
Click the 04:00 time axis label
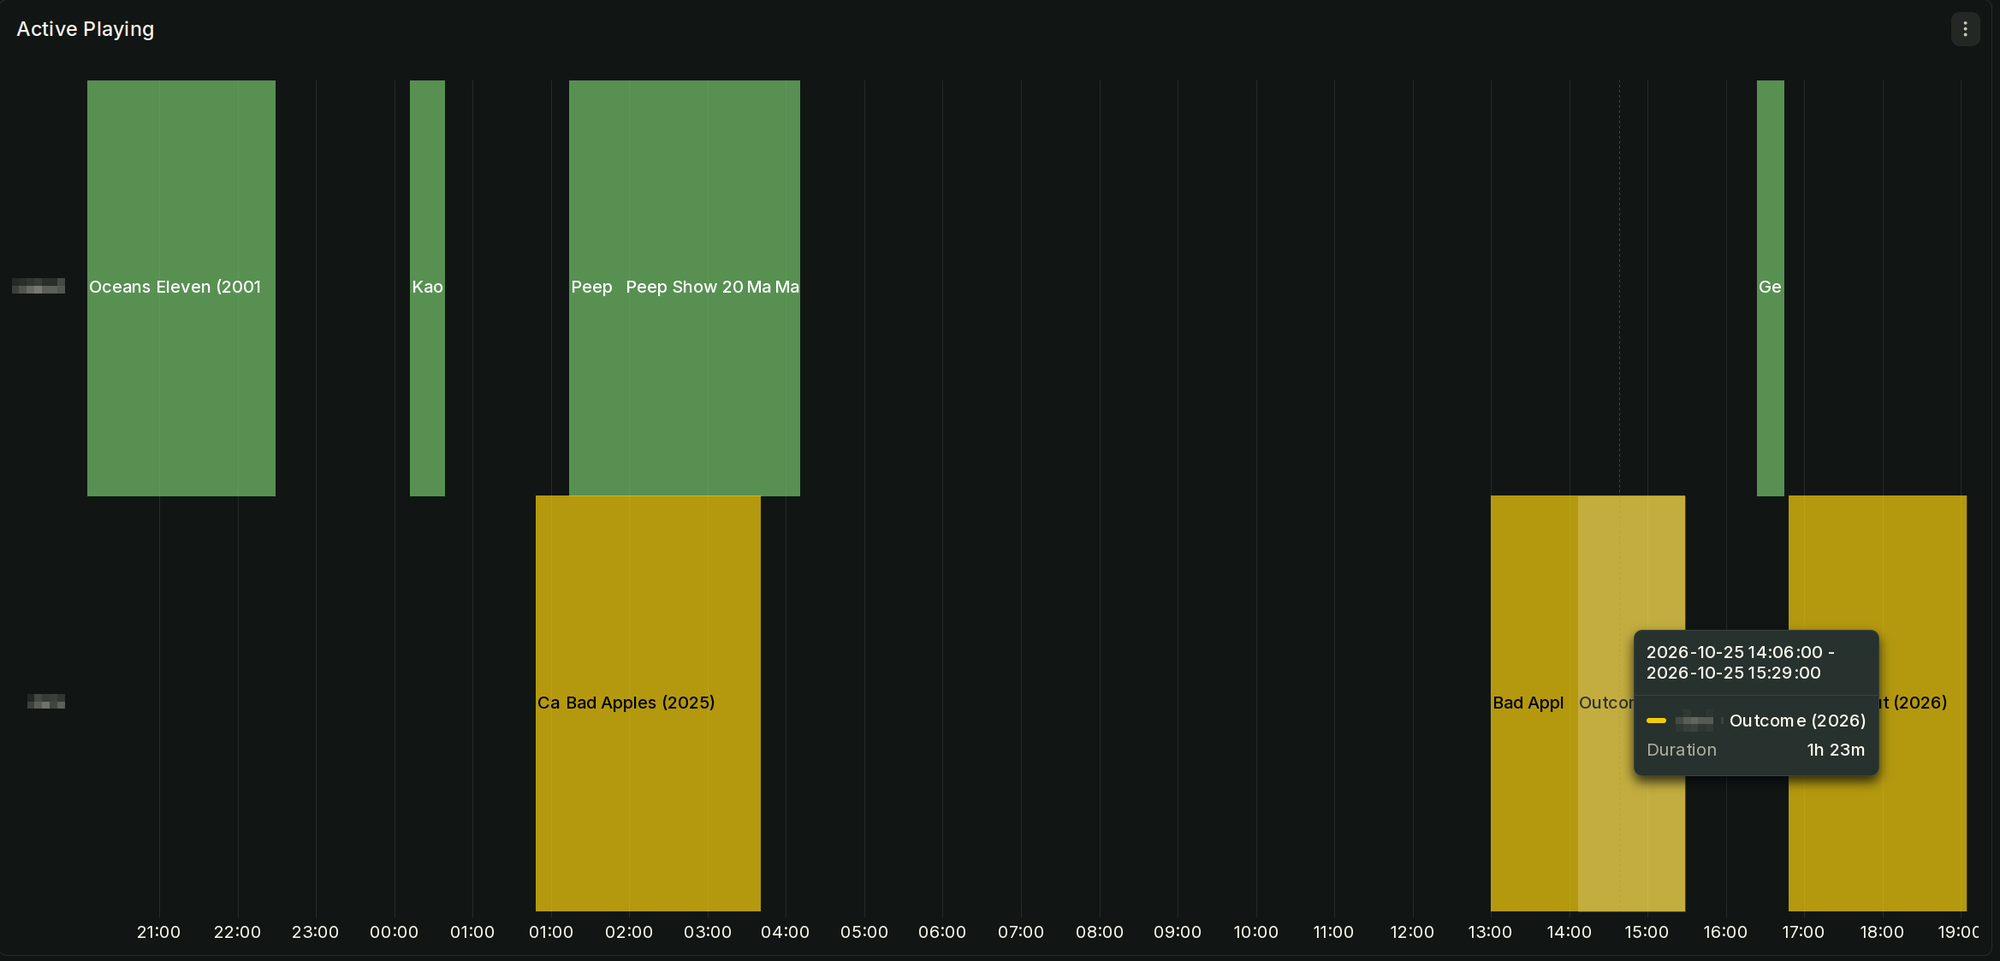tap(785, 932)
